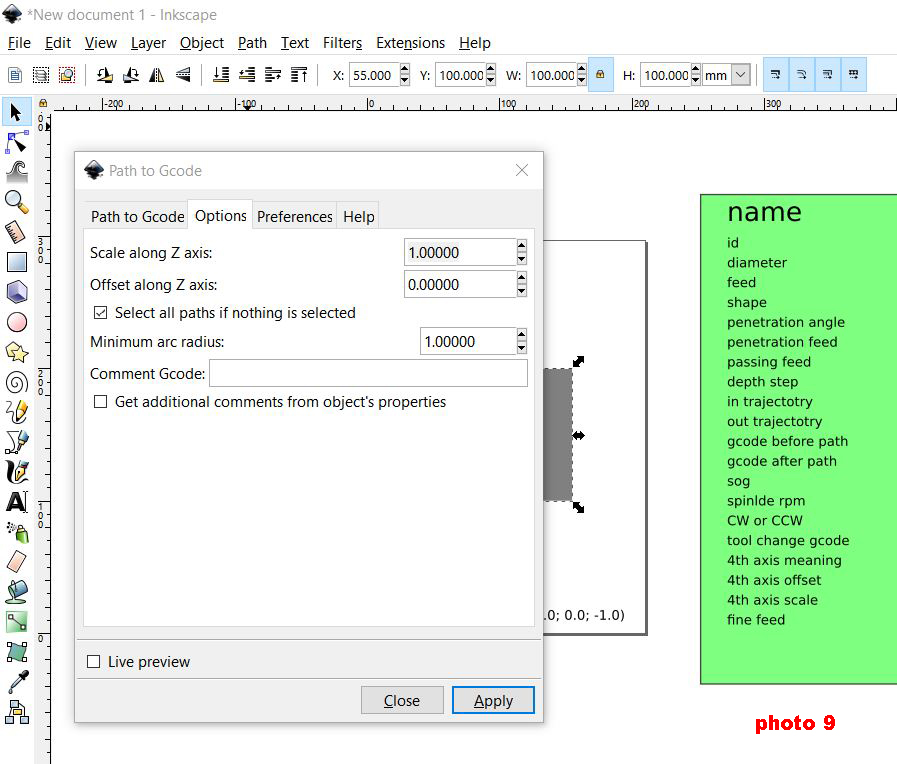
Task: Open the mm units dropdown
Action: [x=741, y=75]
